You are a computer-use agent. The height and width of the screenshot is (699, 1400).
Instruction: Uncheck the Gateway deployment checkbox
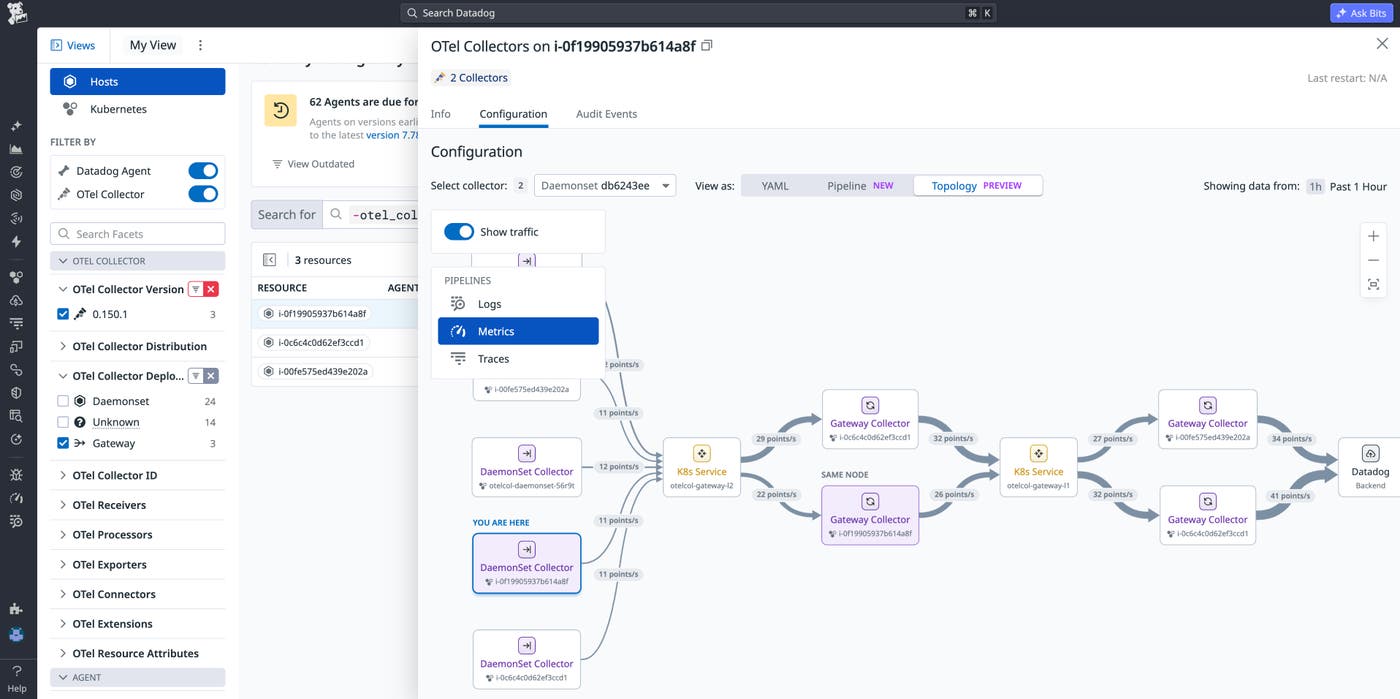click(63, 443)
